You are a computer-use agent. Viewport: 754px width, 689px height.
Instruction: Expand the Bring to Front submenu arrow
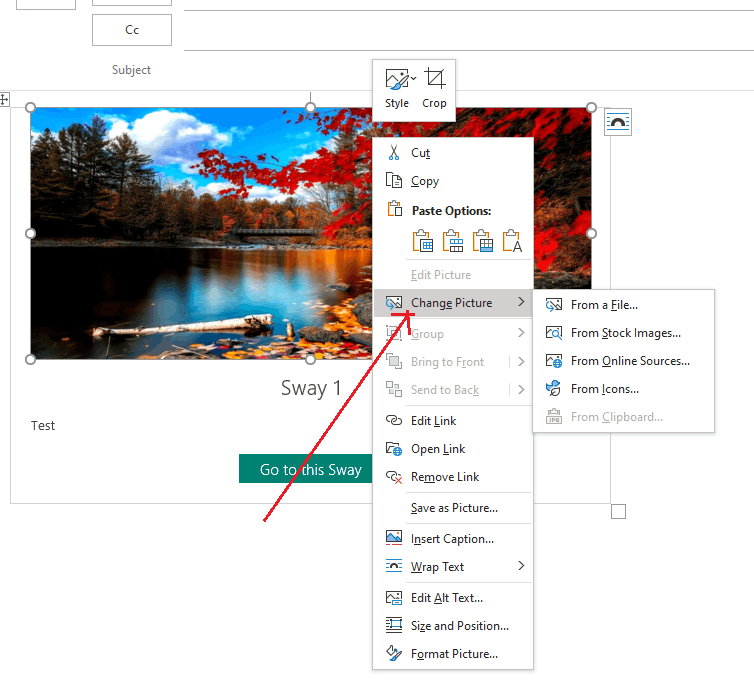click(521, 362)
